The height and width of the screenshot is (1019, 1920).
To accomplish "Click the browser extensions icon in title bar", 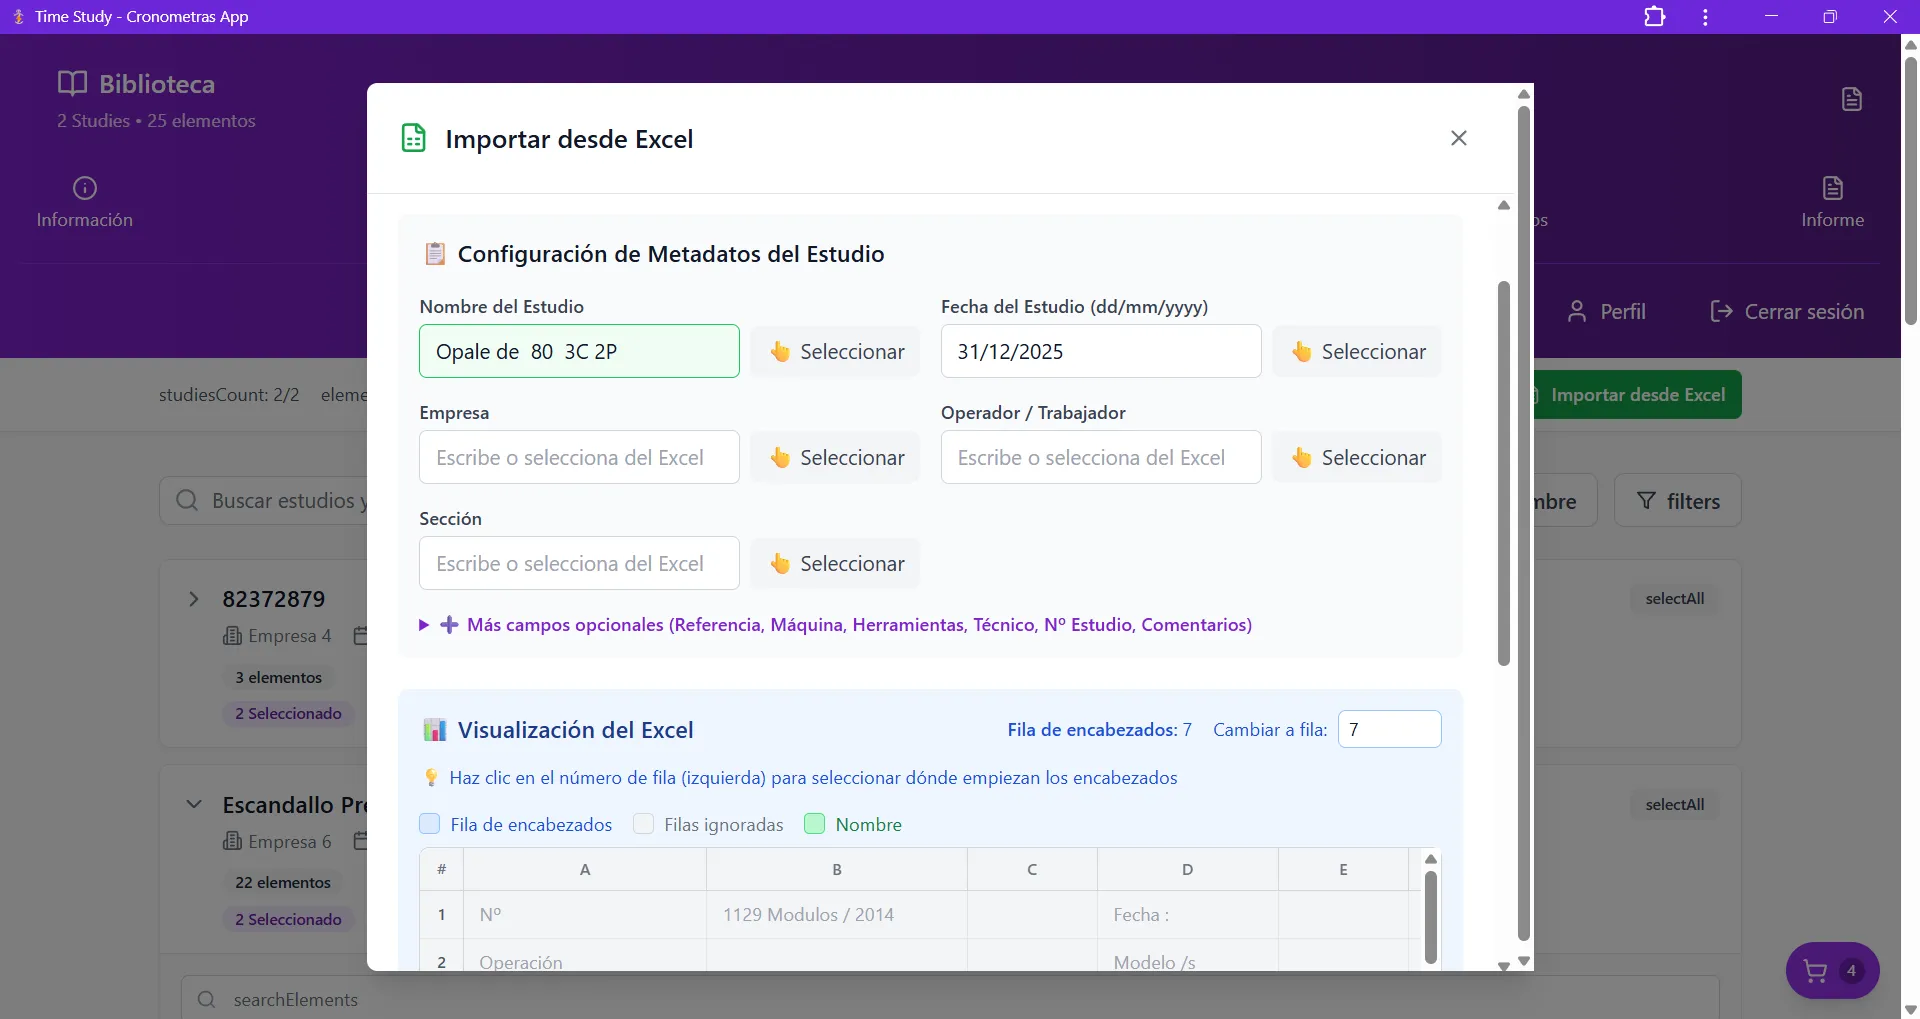I will coord(1655,16).
